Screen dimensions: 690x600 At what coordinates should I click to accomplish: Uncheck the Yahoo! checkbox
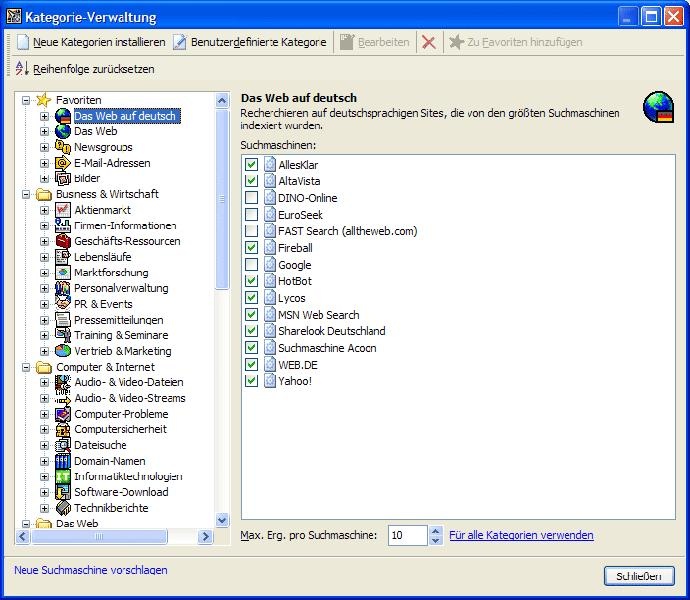click(x=251, y=381)
